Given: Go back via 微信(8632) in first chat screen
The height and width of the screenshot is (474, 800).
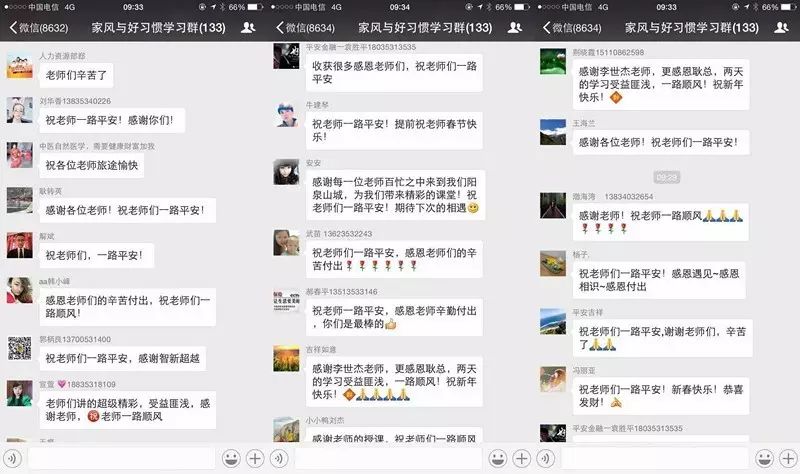Looking at the screenshot, I should (39, 28).
